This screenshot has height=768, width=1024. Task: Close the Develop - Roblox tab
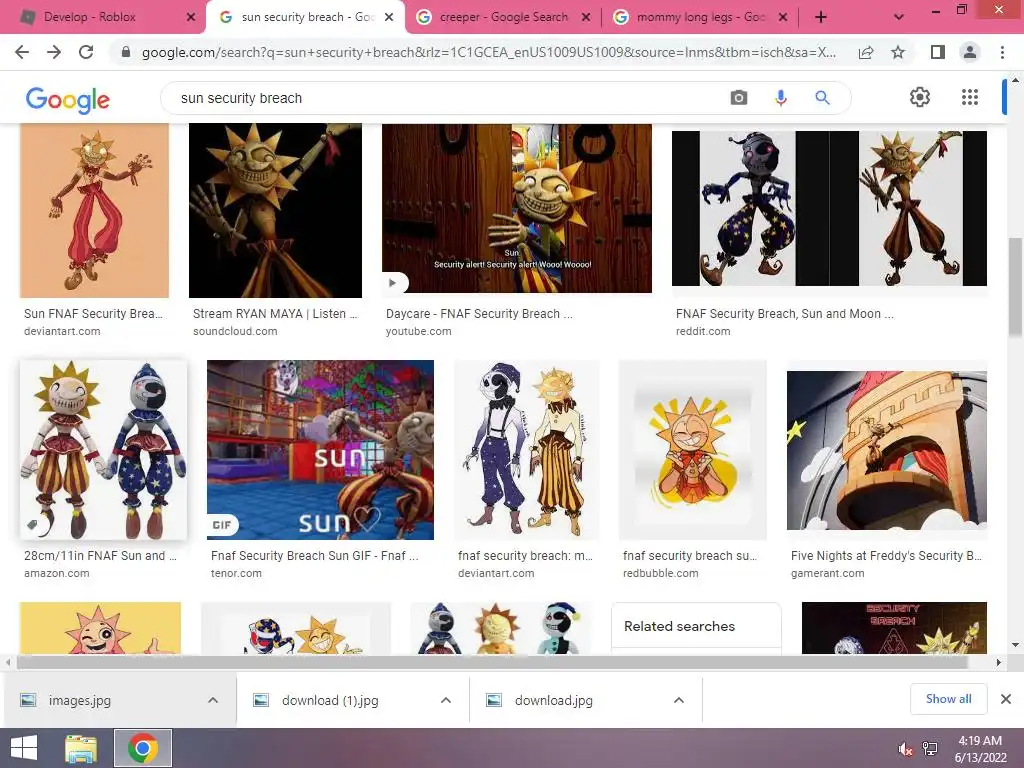191,17
